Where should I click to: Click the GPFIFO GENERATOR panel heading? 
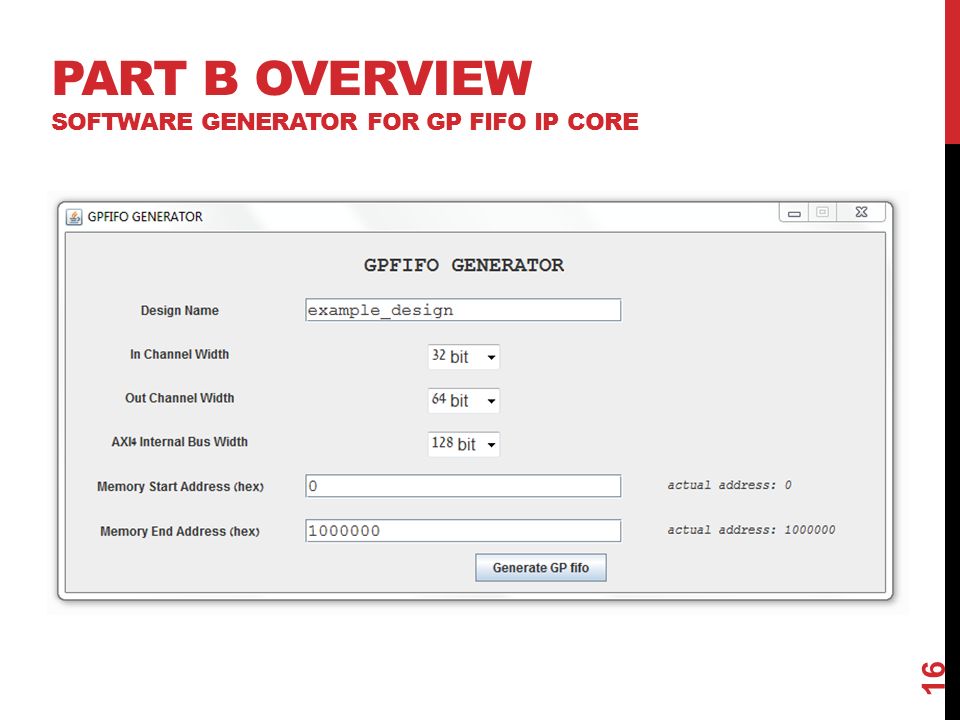click(x=463, y=265)
